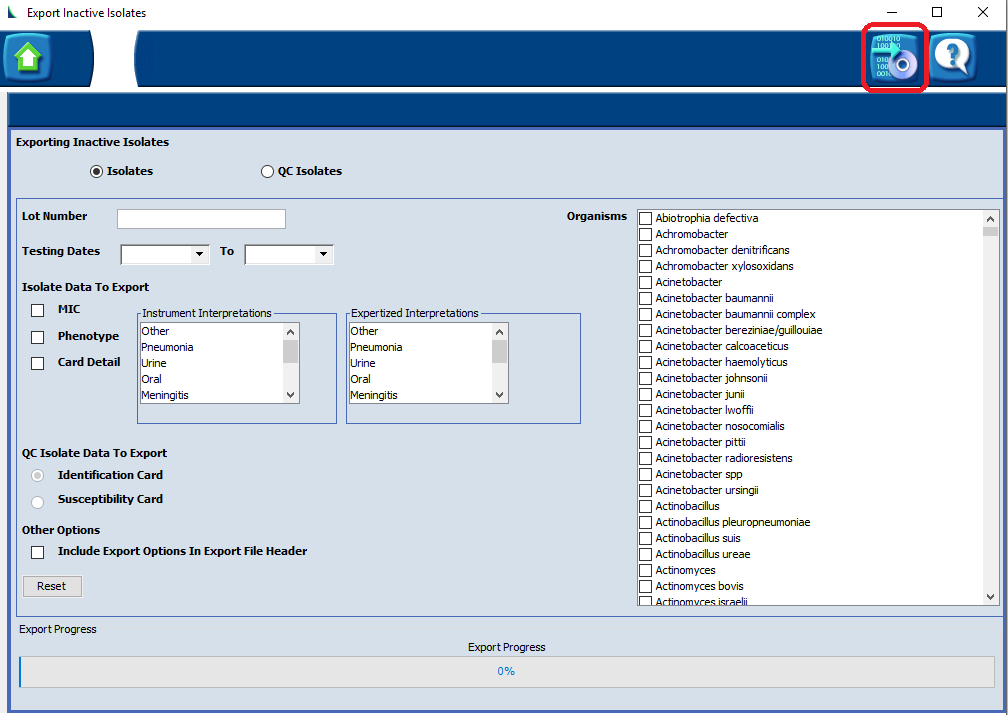Start export with the data-to-disc icon

coord(894,59)
